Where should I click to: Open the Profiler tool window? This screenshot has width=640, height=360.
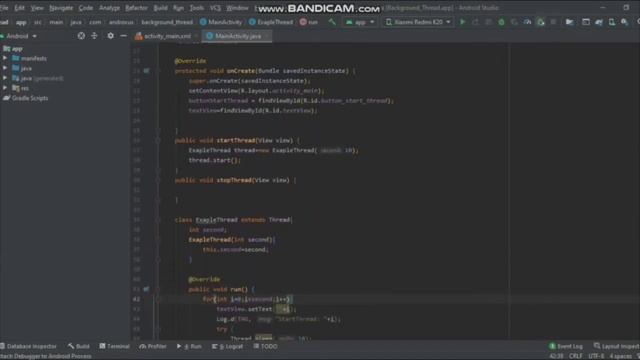(x=153, y=346)
